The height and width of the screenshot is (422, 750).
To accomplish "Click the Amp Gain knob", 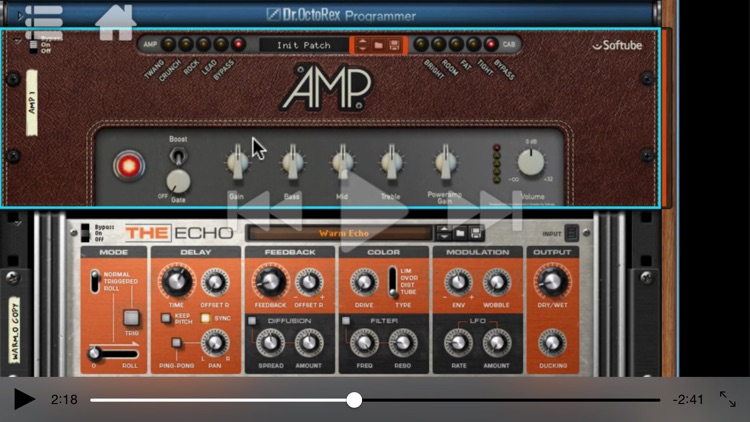I will [x=237, y=163].
